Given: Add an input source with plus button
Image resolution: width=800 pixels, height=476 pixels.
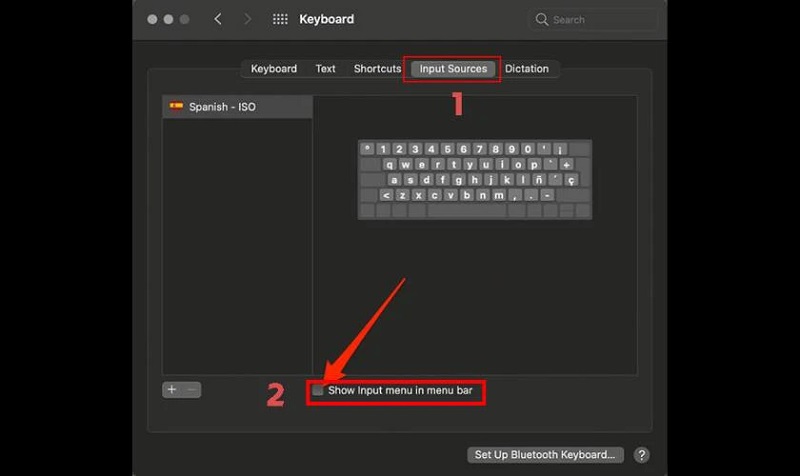Looking at the screenshot, I should point(172,390).
